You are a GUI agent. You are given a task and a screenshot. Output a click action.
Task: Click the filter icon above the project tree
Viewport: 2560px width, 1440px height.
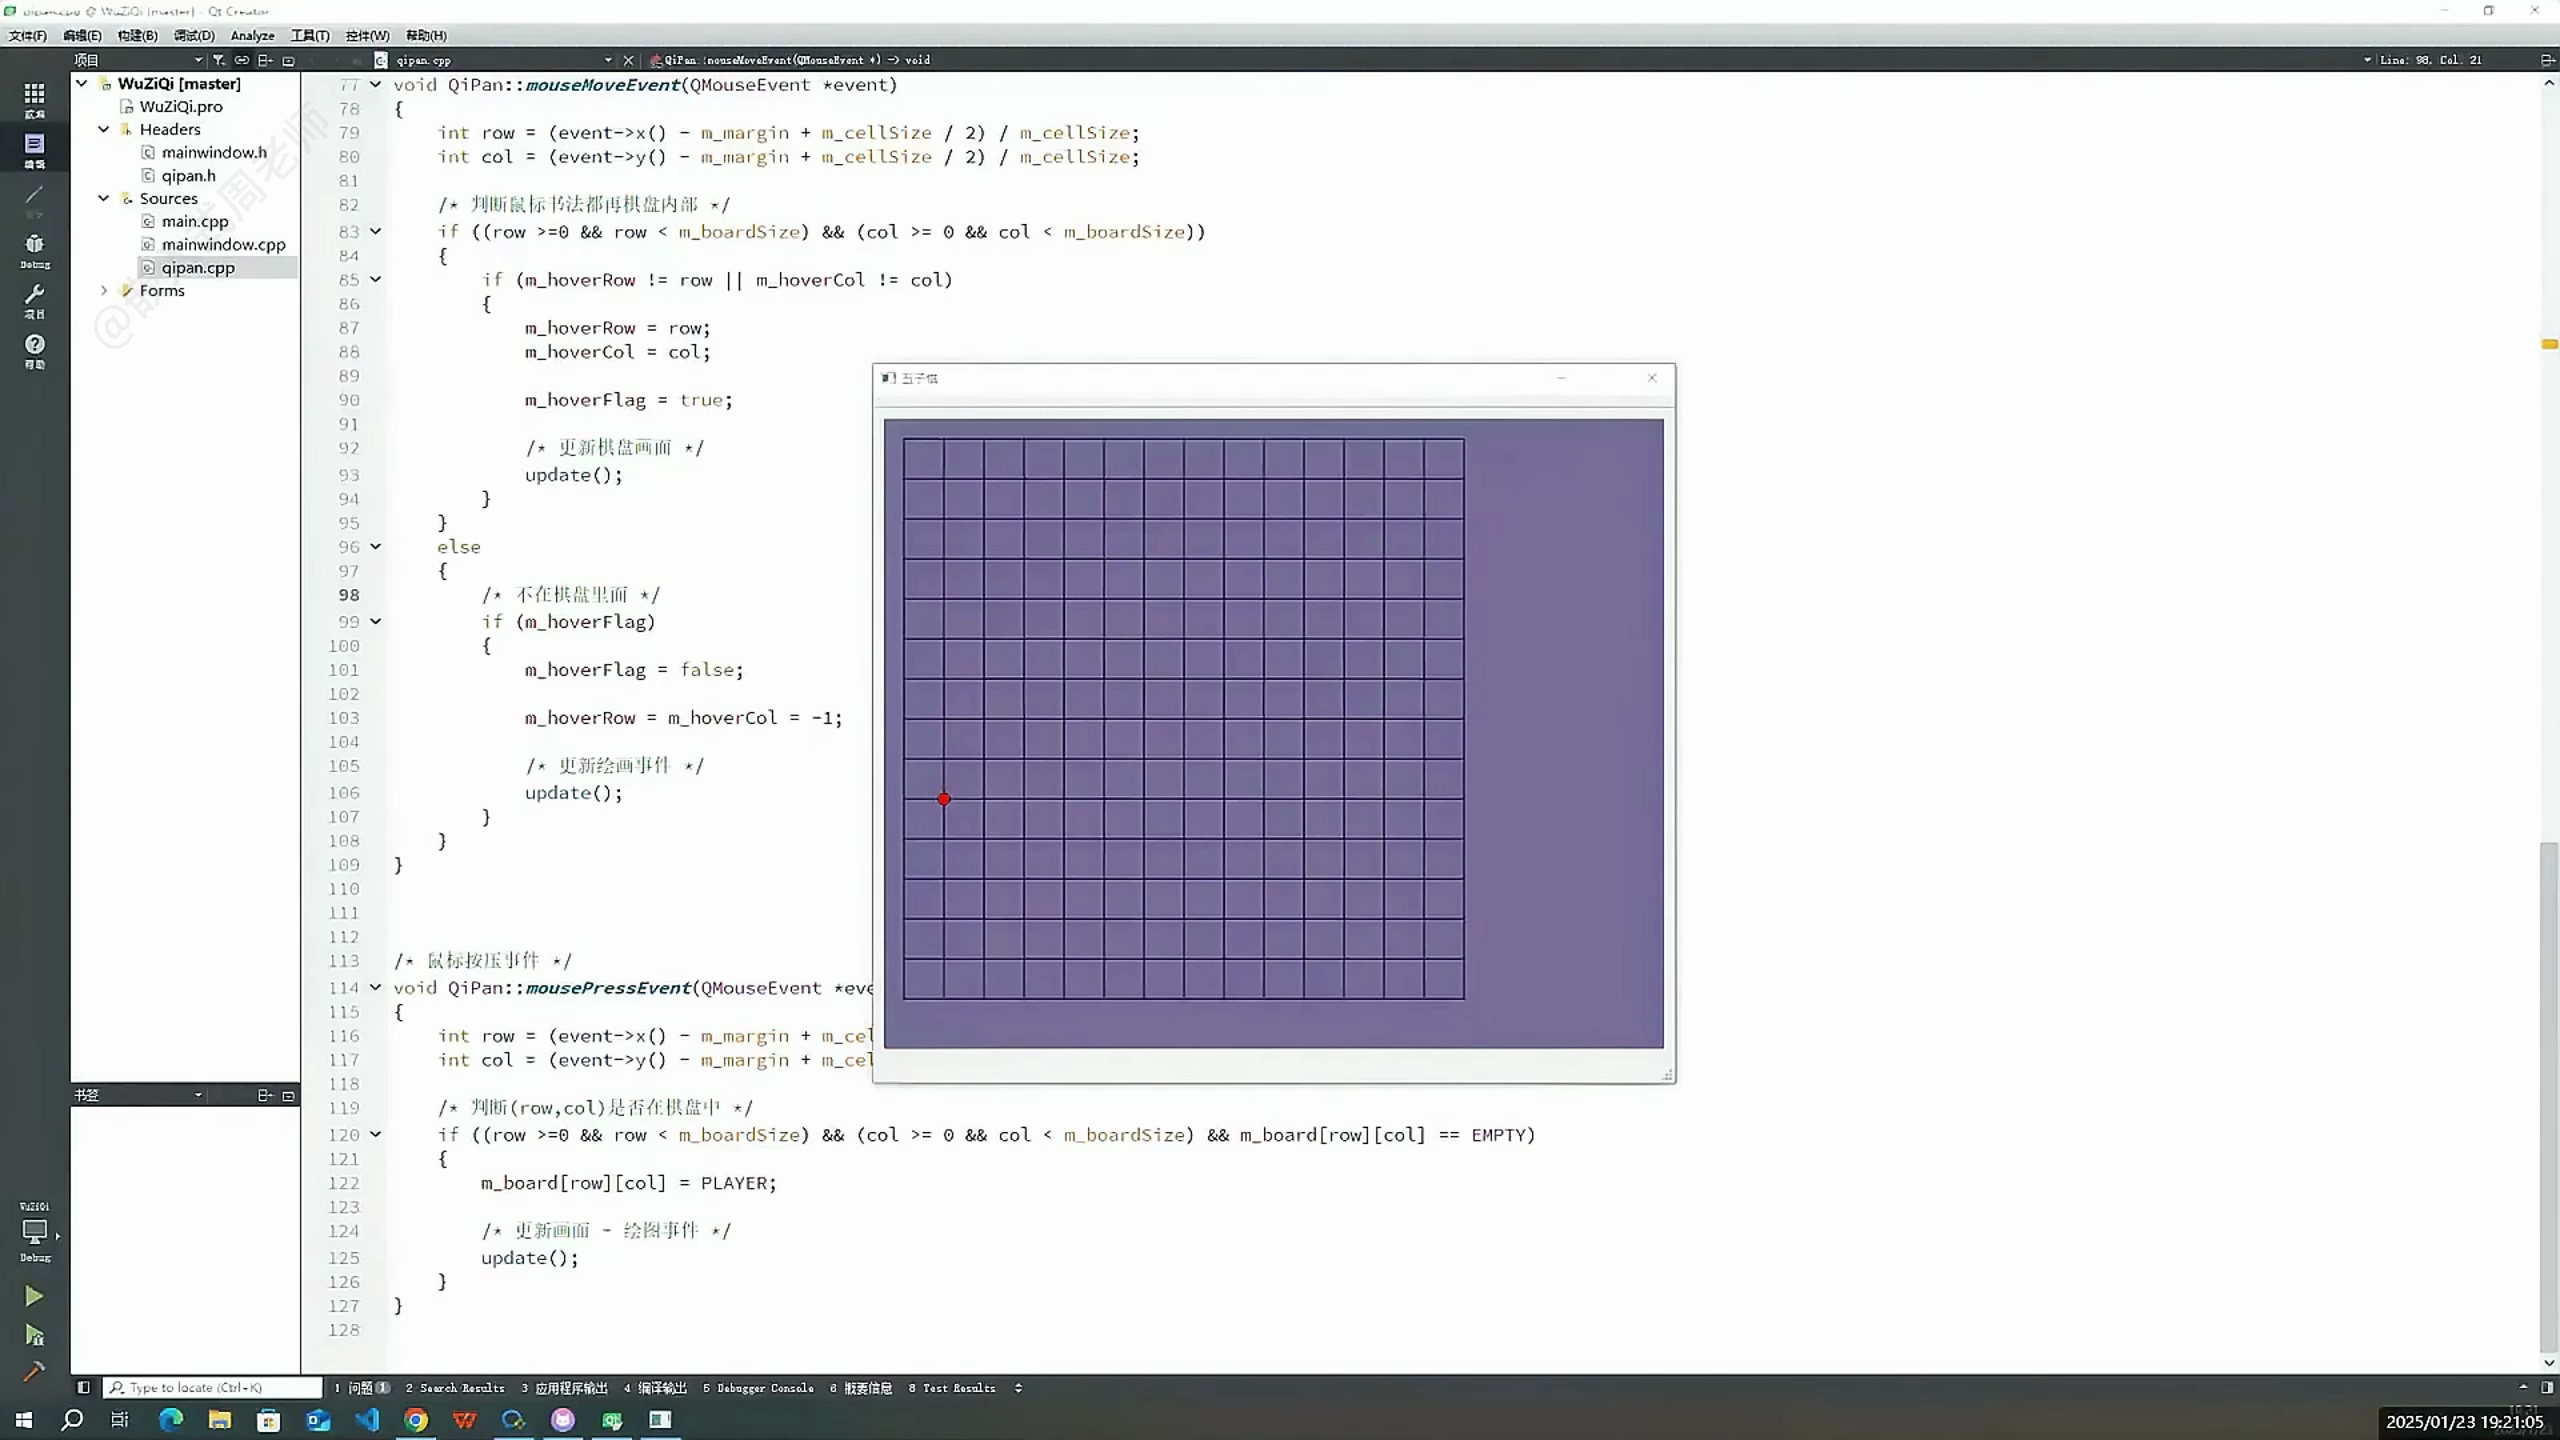(217, 60)
